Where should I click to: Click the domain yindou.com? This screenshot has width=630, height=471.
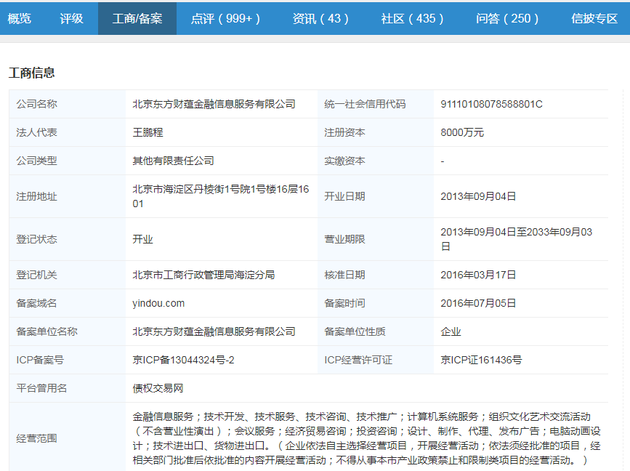coord(158,303)
